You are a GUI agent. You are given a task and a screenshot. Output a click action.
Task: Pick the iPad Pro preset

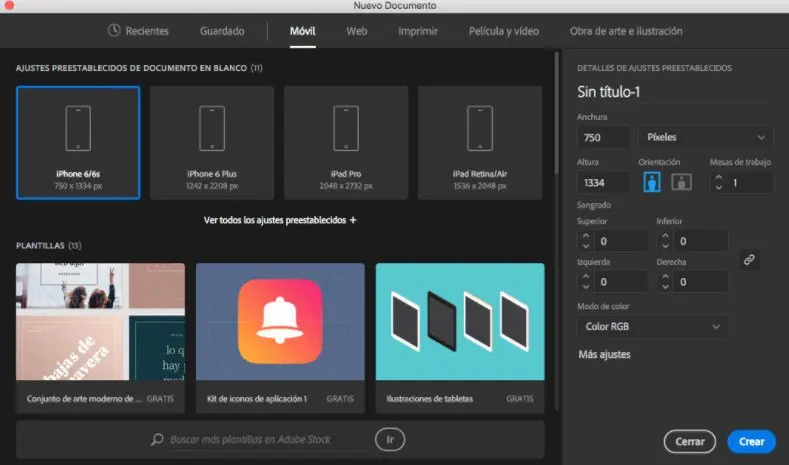click(345, 128)
